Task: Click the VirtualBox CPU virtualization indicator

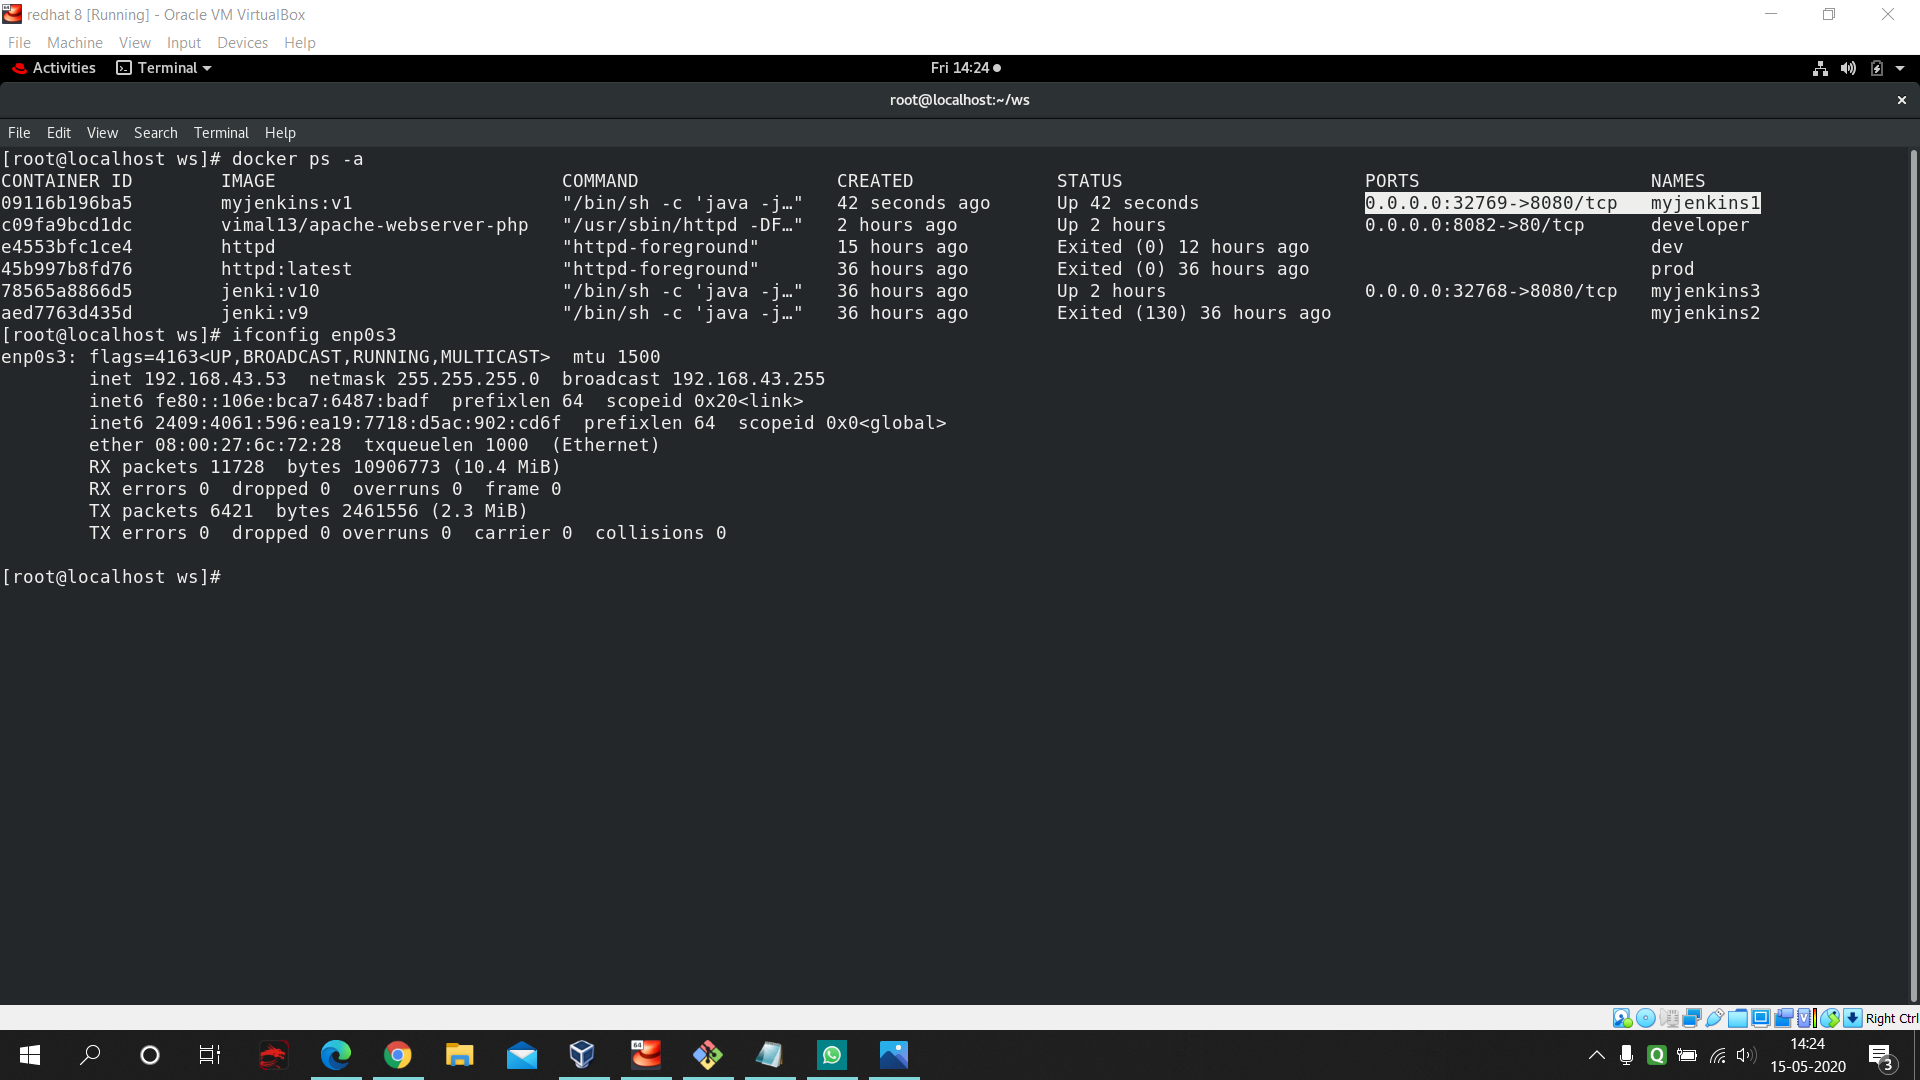Action: coord(1806,1018)
